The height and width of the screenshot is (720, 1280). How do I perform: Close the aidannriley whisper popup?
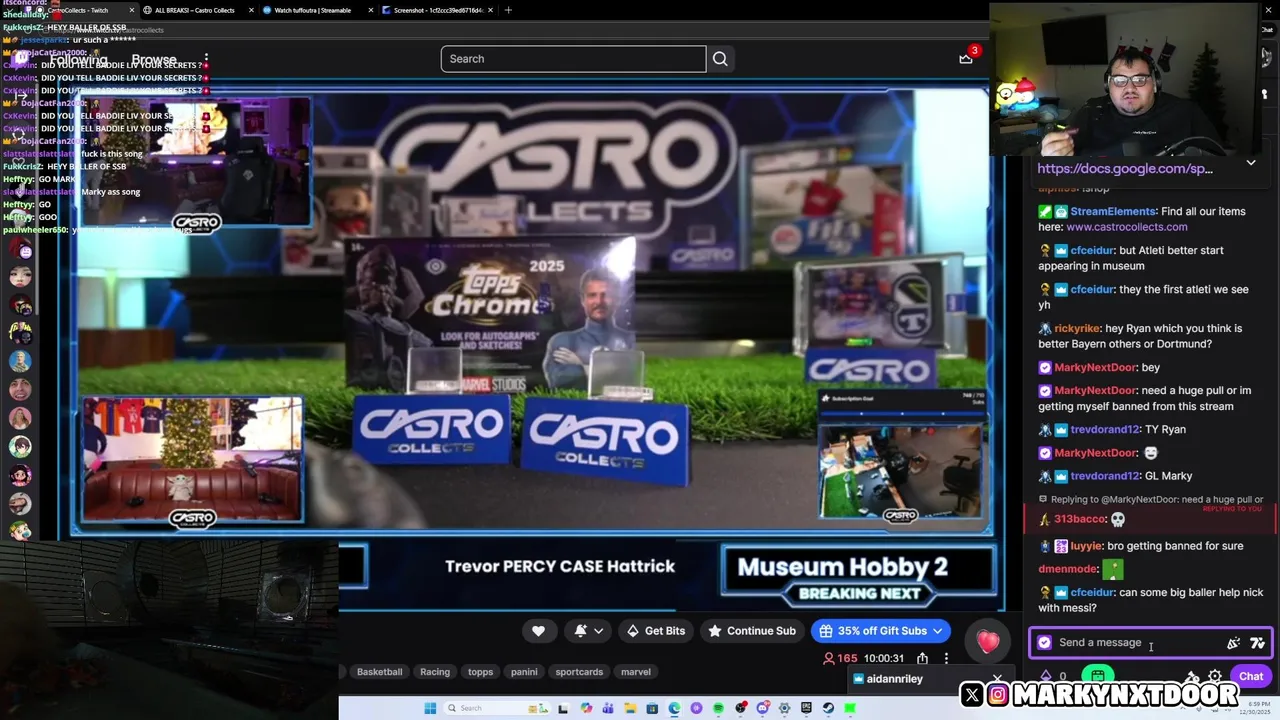997,678
